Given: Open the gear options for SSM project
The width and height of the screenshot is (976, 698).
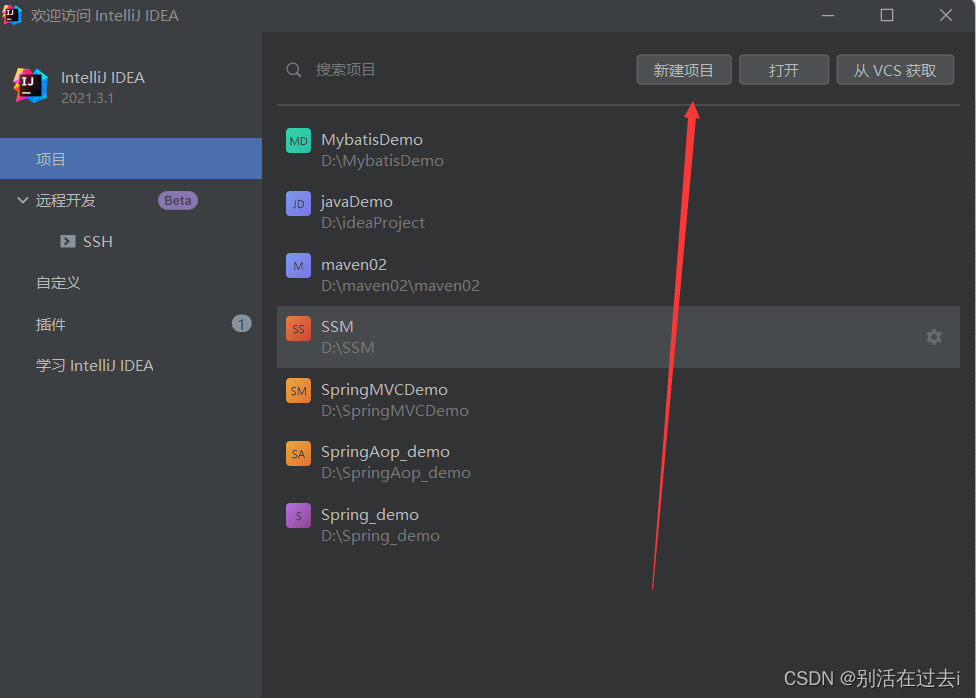Looking at the screenshot, I should point(934,337).
